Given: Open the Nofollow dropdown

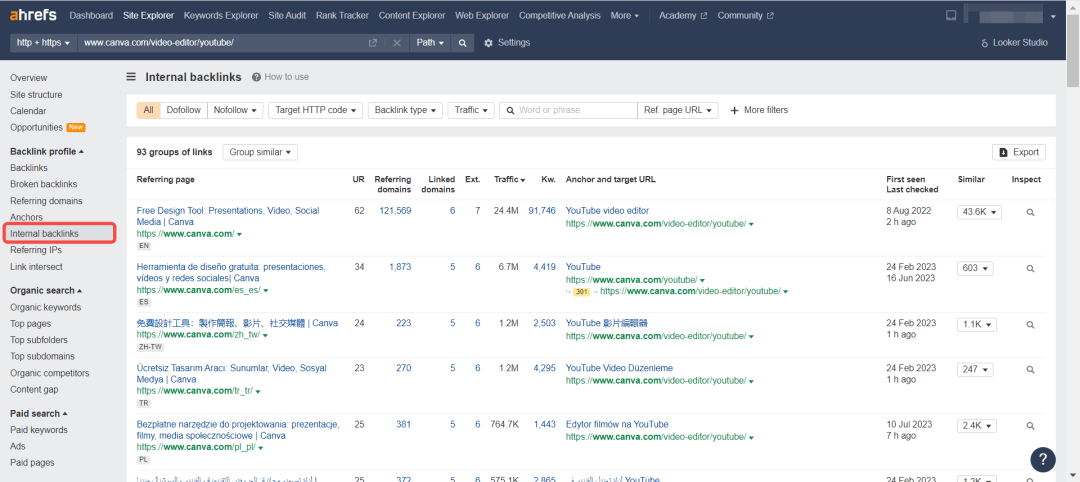Looking at the screenshot, I should pos(235,110).
